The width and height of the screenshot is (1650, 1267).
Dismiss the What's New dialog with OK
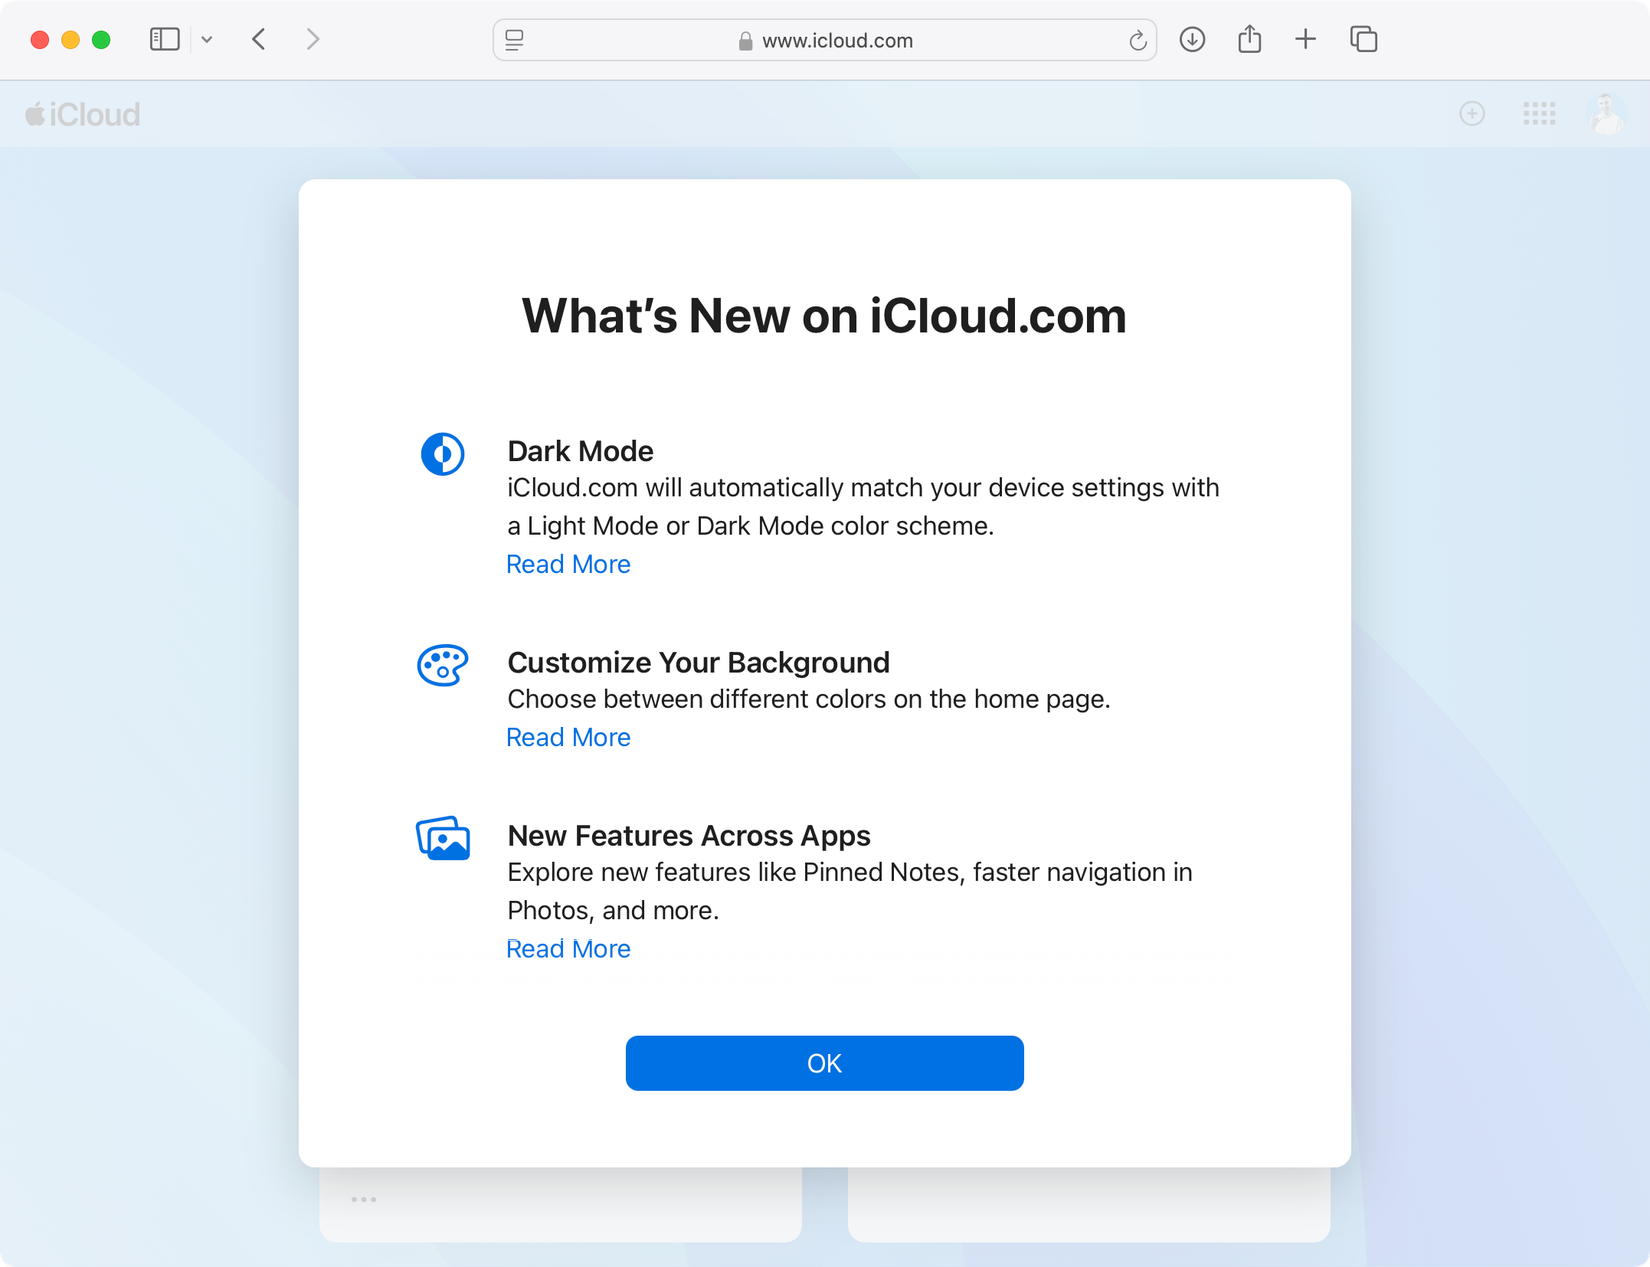pyautogui.click(x=824, y=1063)
